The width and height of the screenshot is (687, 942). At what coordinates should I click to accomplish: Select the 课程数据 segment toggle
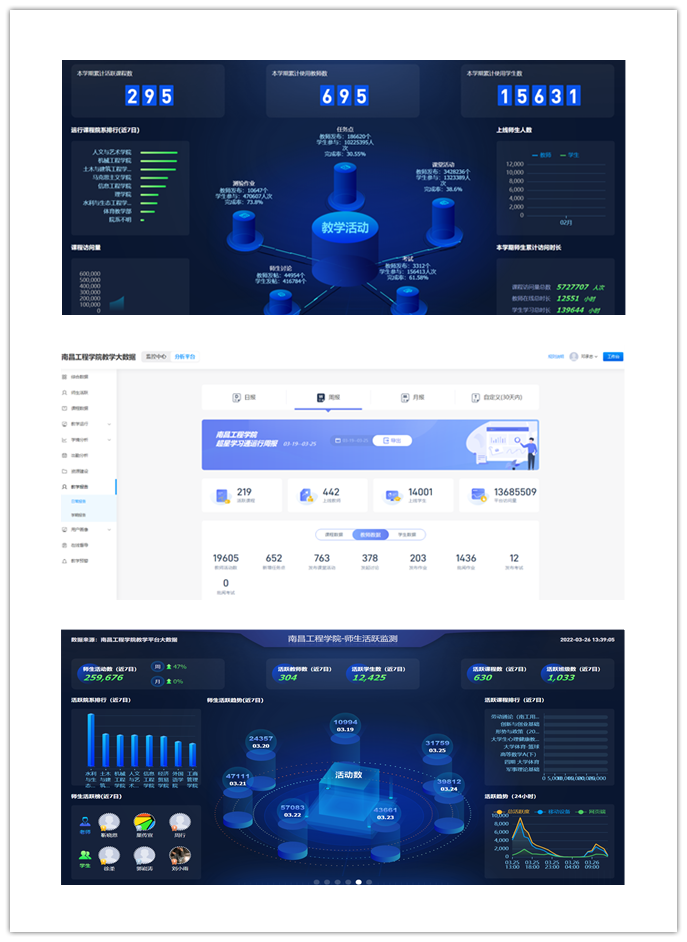[x=333, y=535]
